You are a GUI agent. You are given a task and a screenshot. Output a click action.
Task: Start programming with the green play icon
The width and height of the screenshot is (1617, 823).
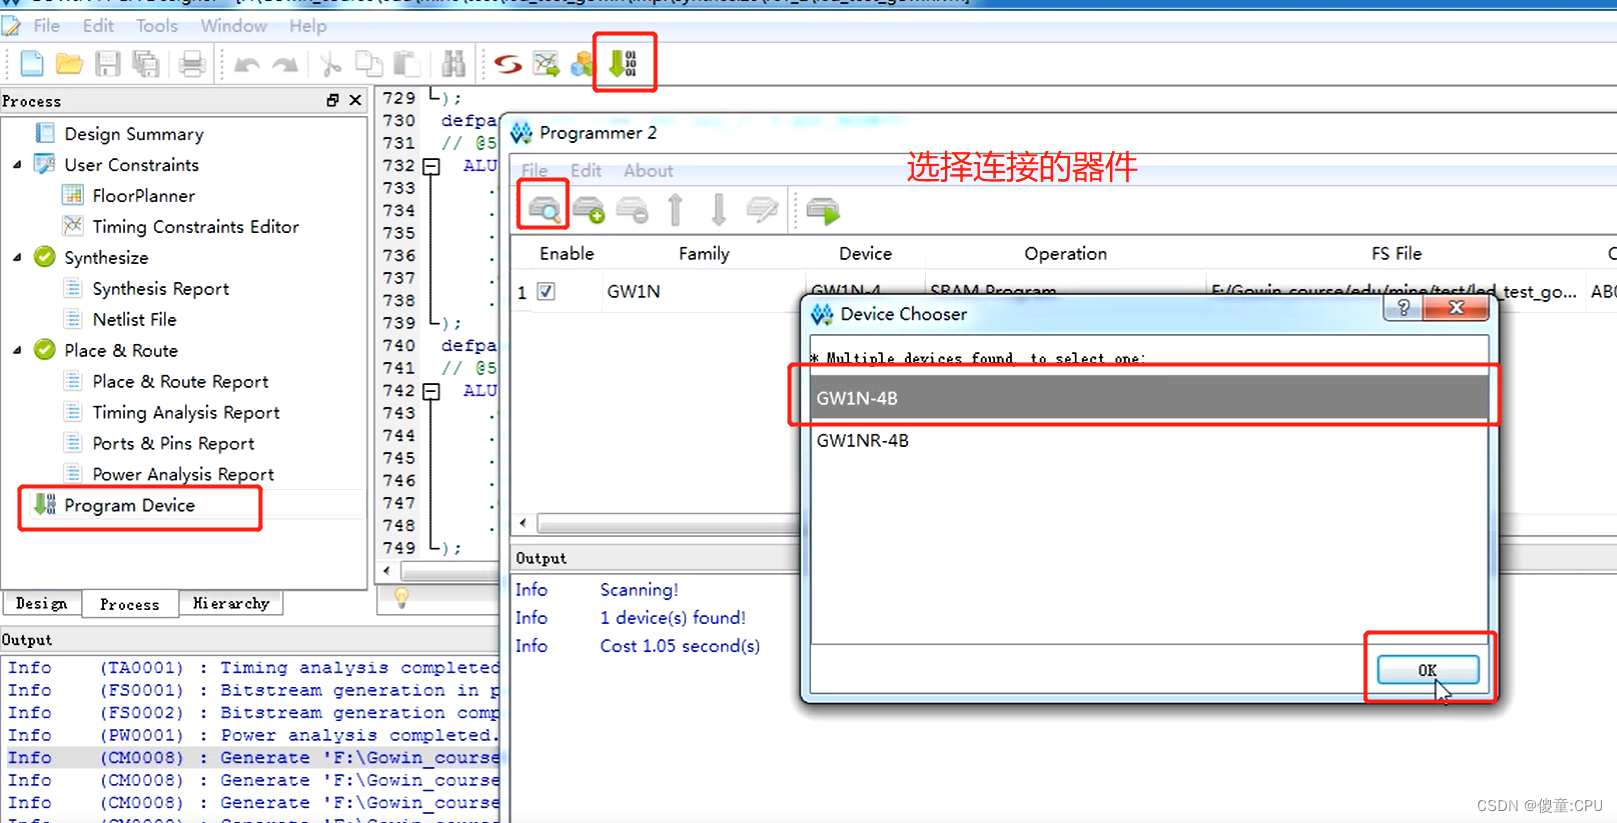823,210
